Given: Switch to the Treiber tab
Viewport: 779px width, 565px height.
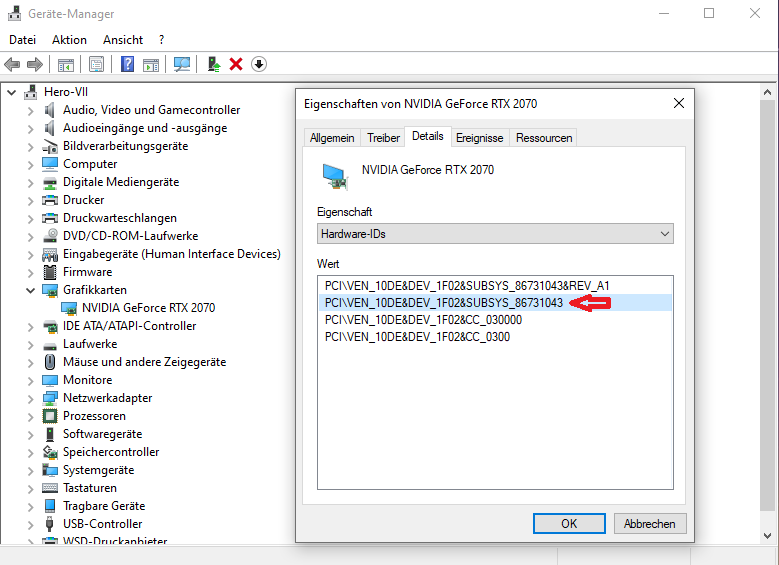Looking at the screenshot, I should (x=383, y=138).
